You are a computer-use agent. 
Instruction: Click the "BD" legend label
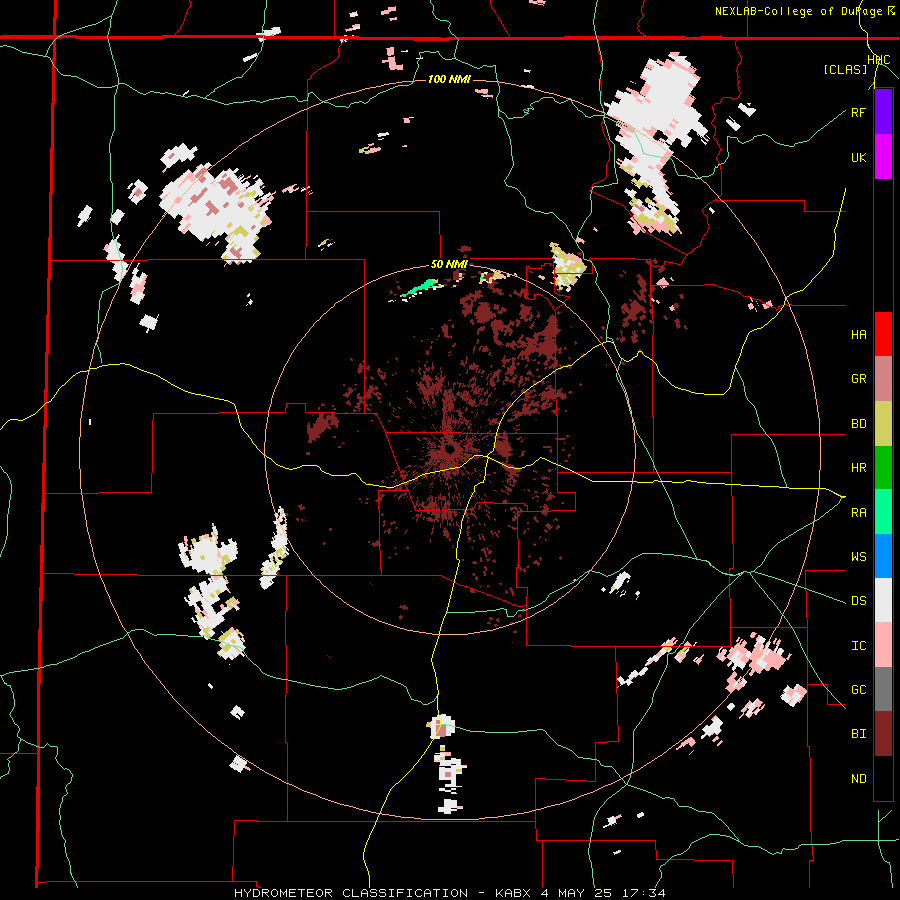click(858, 424)
